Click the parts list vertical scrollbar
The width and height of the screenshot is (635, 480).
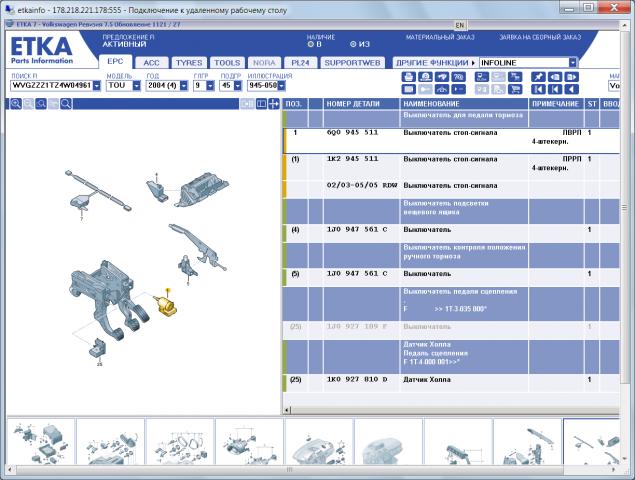(x=624, y=207)
